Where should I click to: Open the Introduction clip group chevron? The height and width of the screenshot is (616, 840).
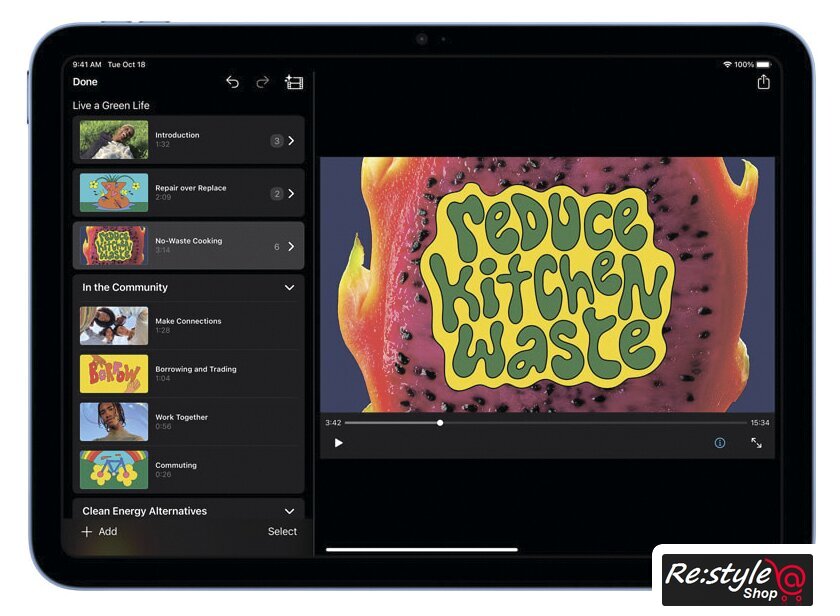click(291, 141)
